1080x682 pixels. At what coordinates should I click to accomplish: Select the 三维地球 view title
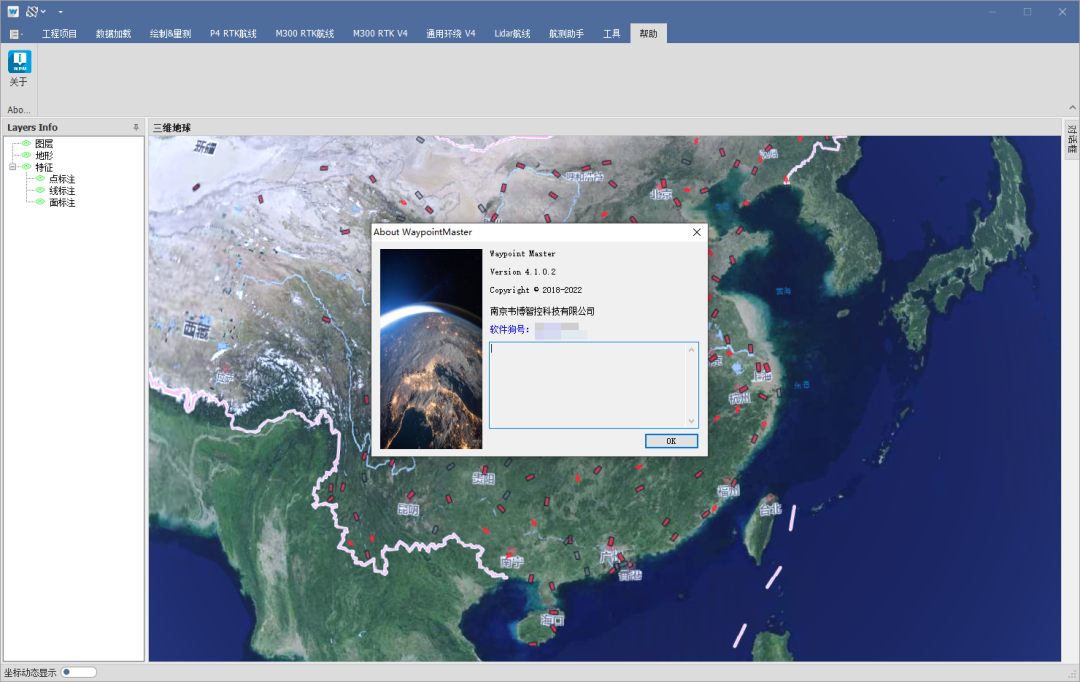click(172, 127)
